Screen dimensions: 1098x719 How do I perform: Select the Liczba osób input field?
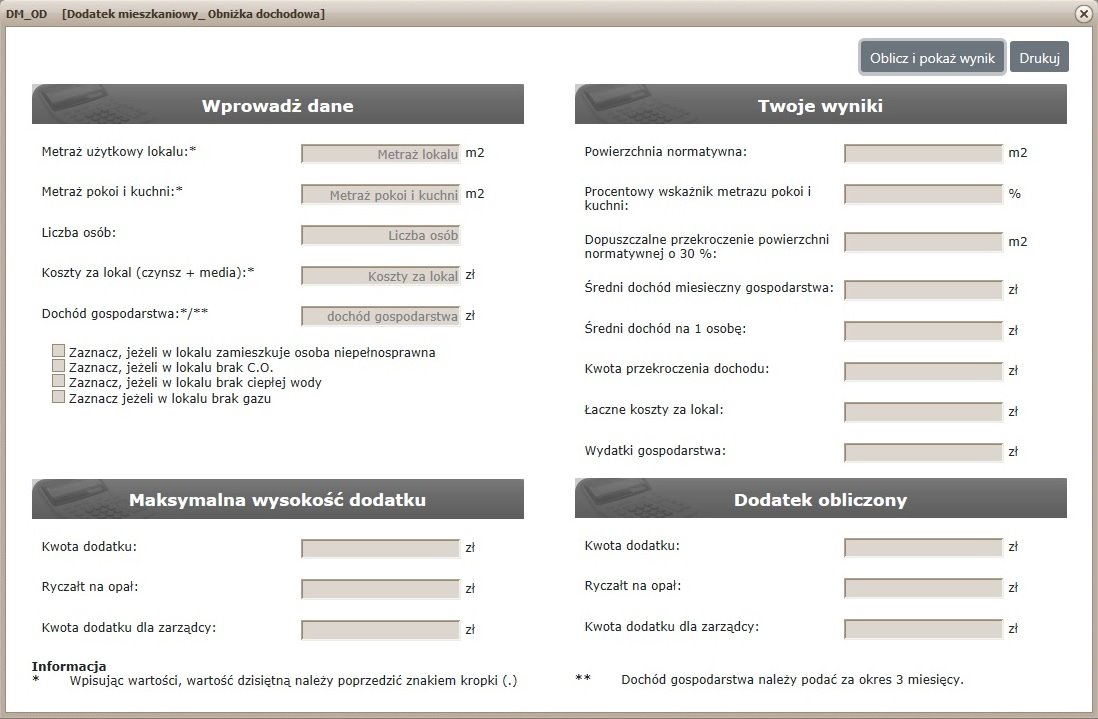point(380,235)
